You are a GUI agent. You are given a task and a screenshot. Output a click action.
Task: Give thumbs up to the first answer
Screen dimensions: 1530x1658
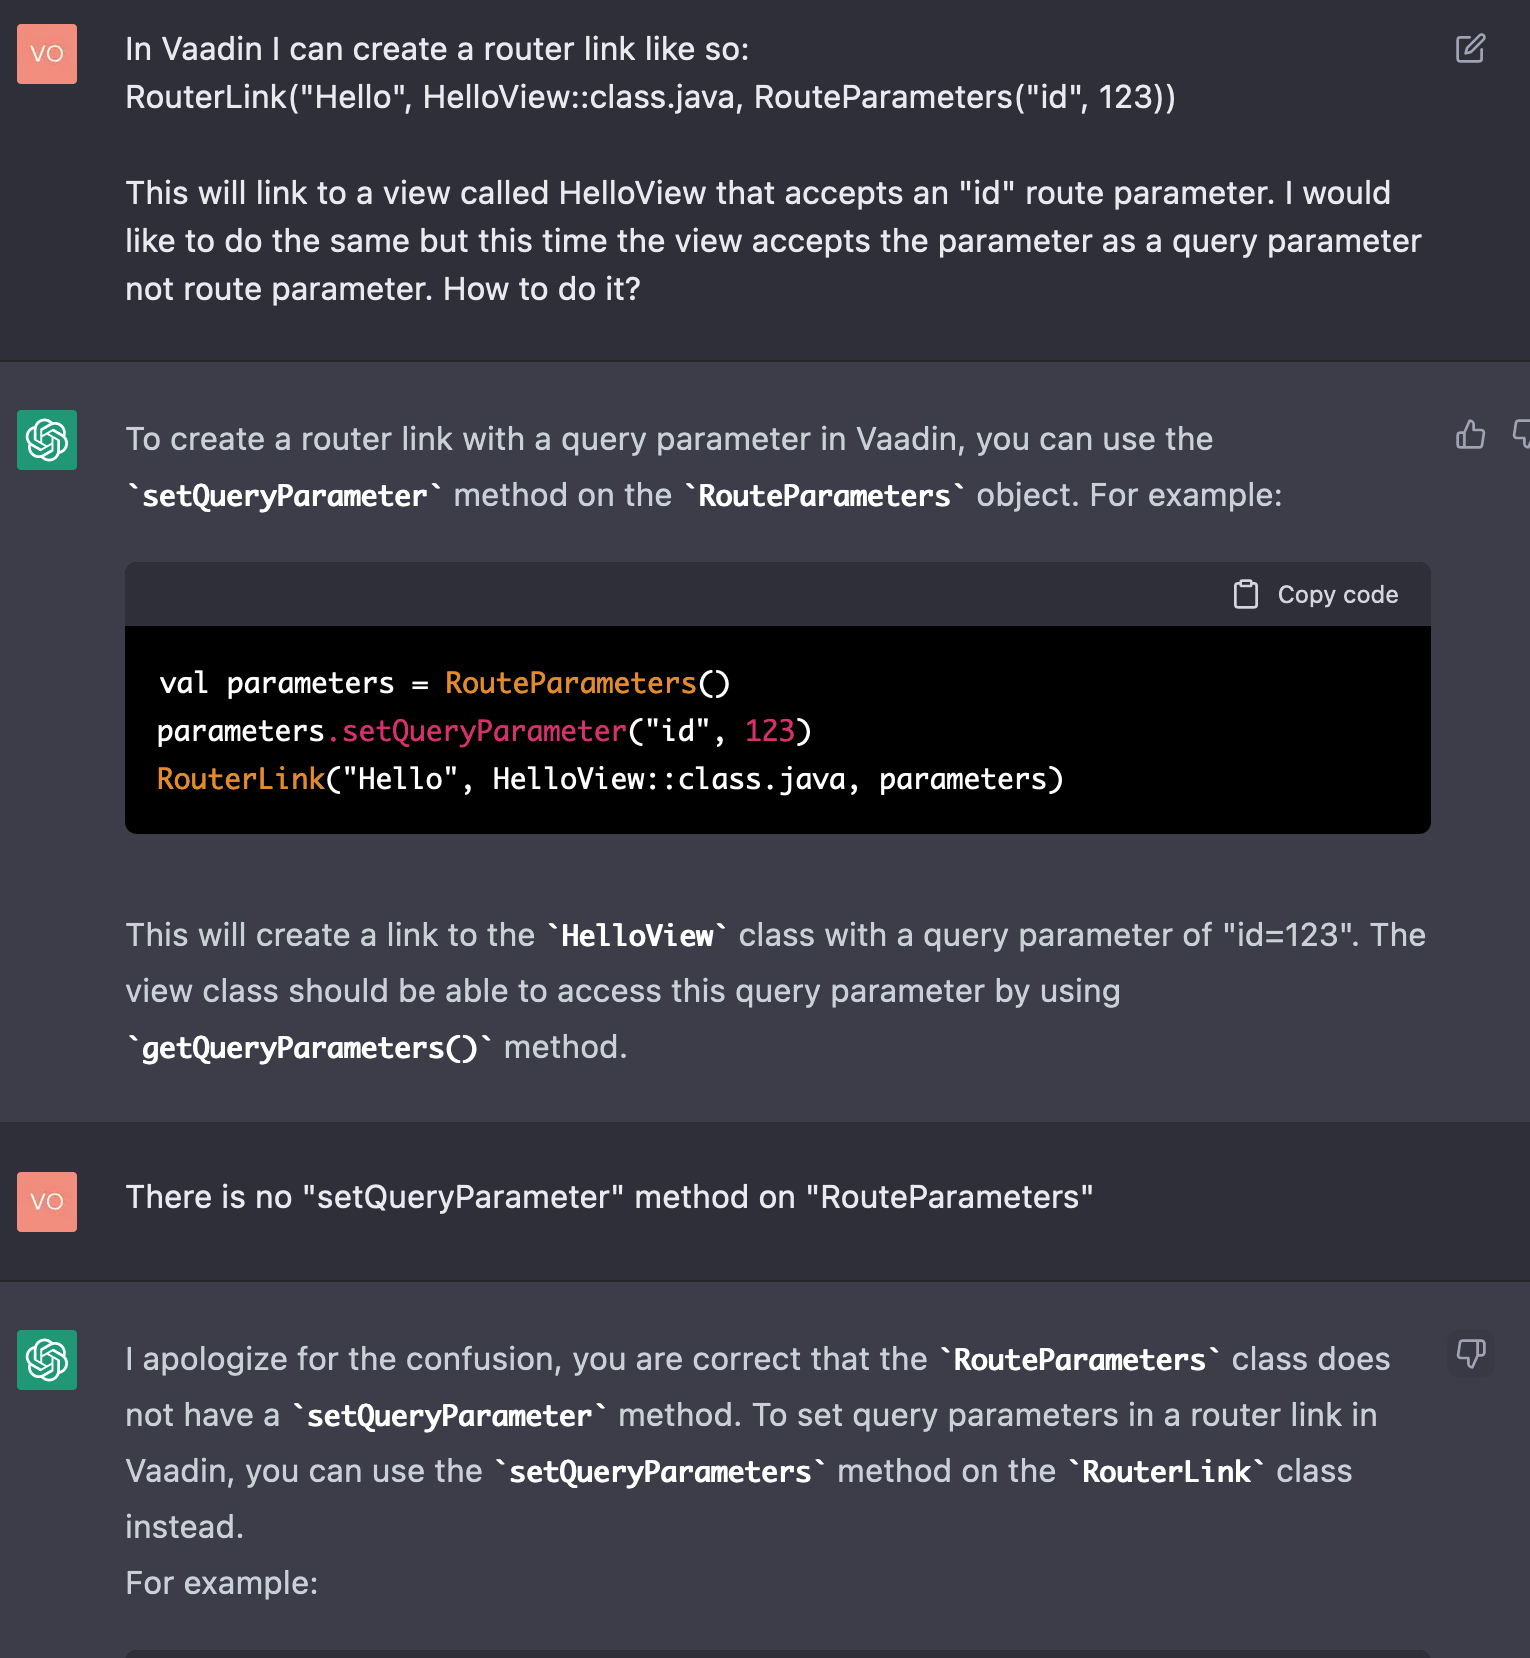coord(1469,435)
